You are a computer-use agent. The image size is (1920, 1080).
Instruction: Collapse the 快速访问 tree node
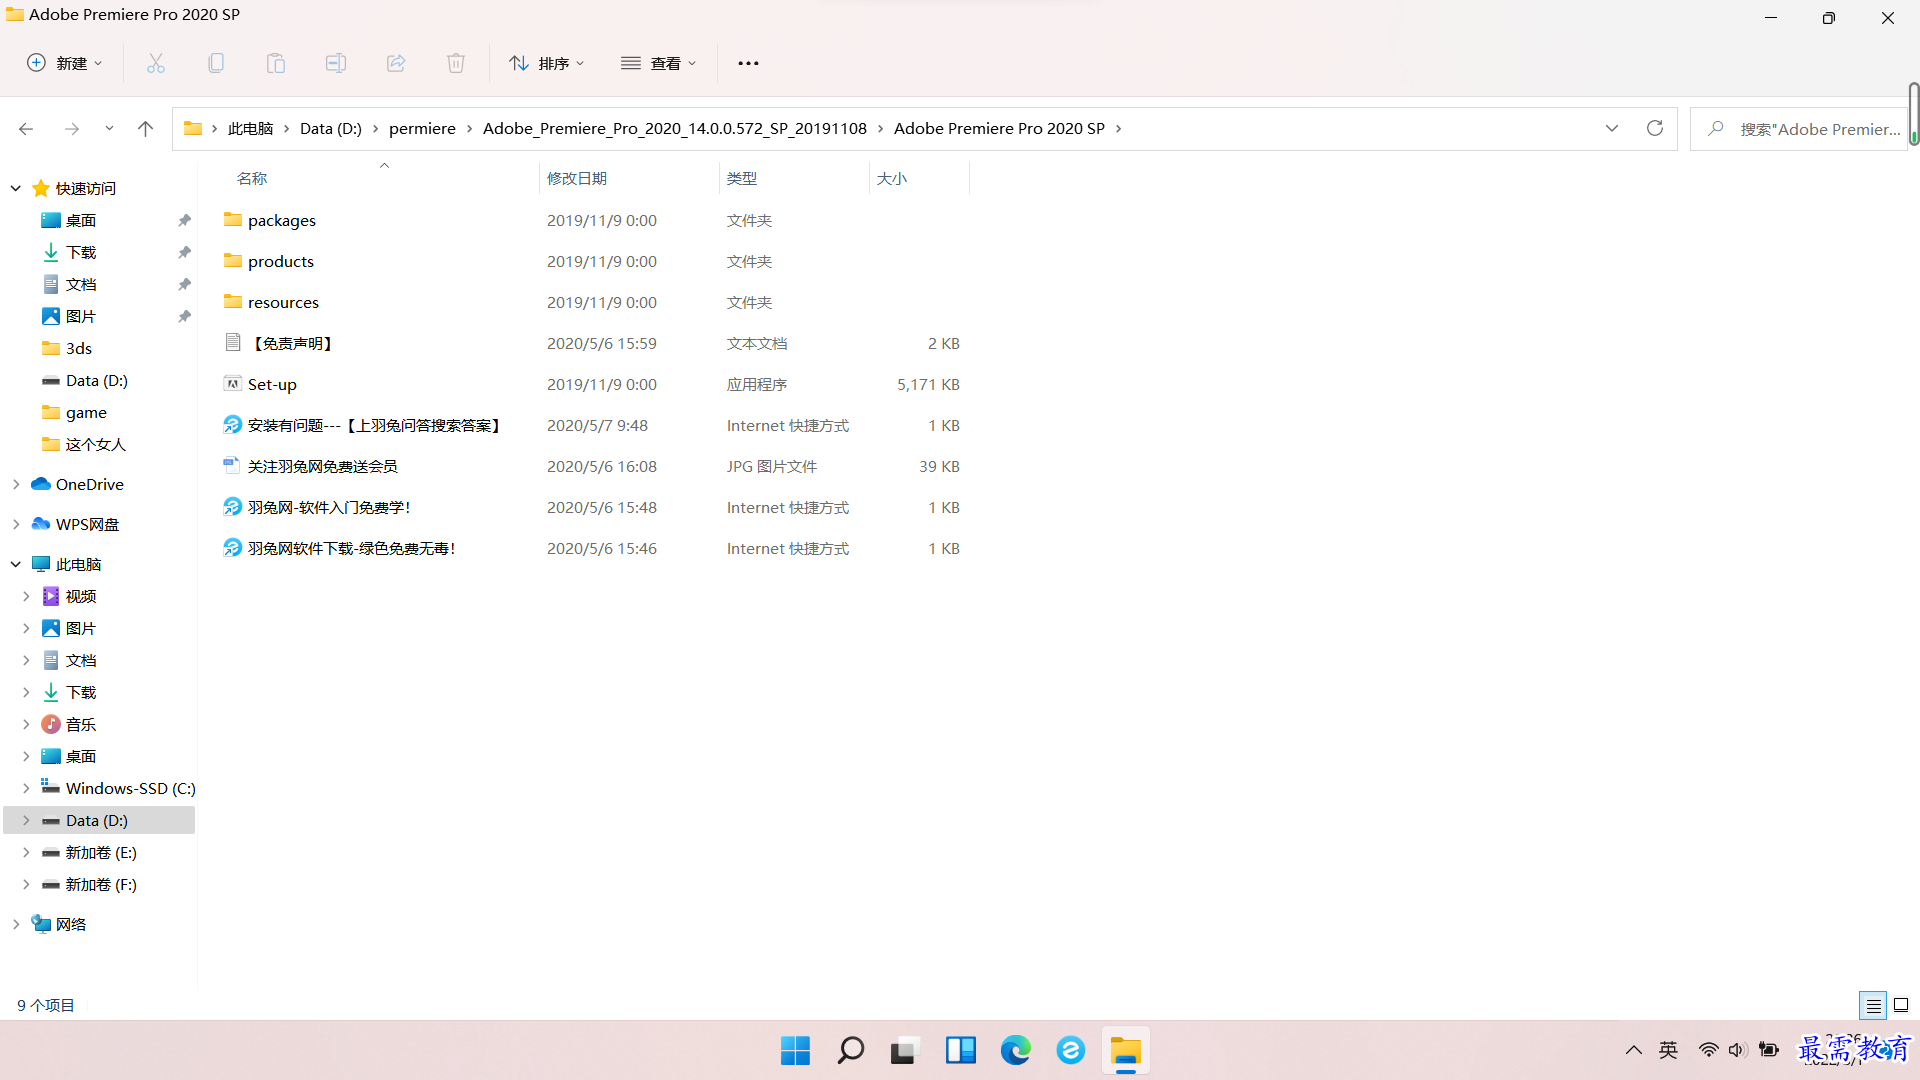point(16,188)
